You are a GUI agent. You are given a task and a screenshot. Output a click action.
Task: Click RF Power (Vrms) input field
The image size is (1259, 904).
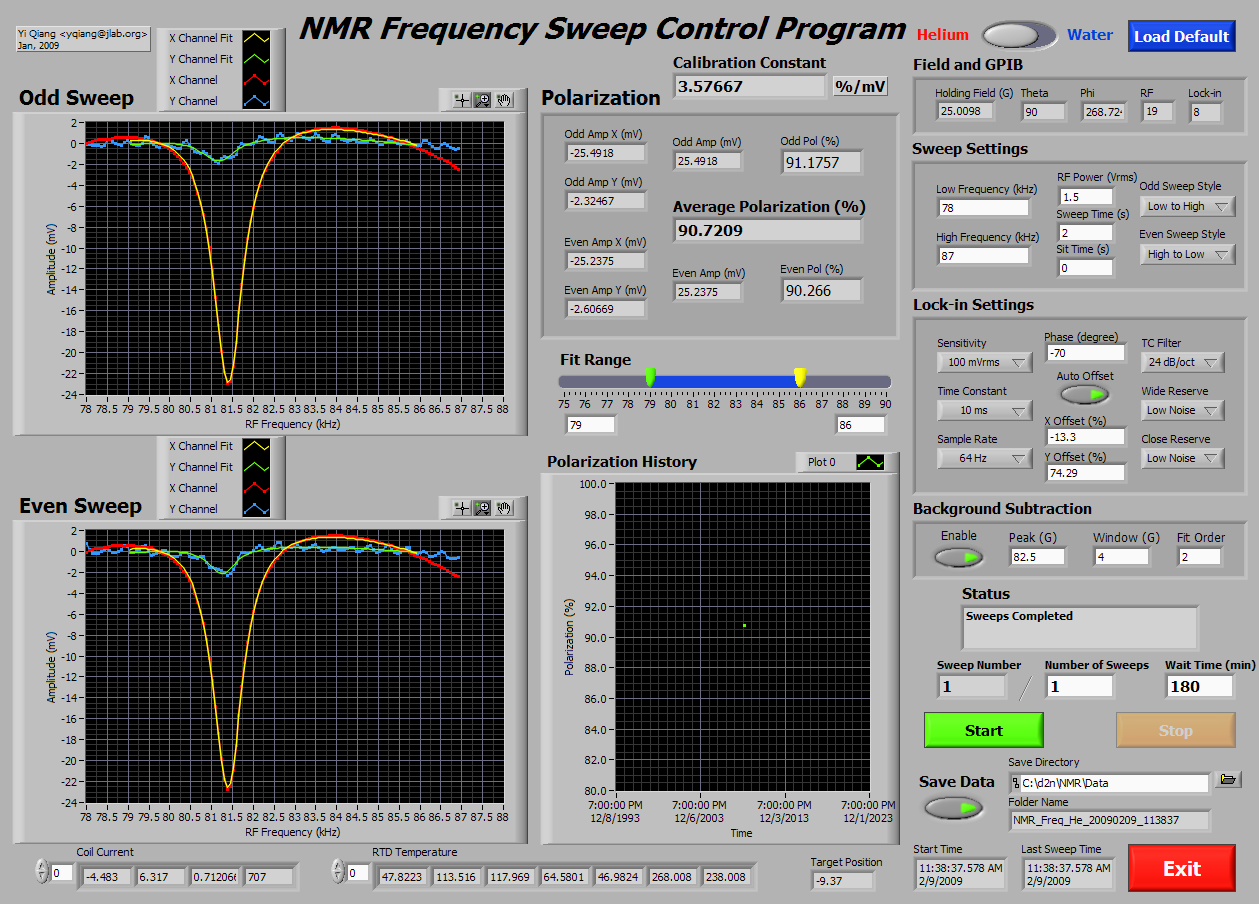[1085, 197]
